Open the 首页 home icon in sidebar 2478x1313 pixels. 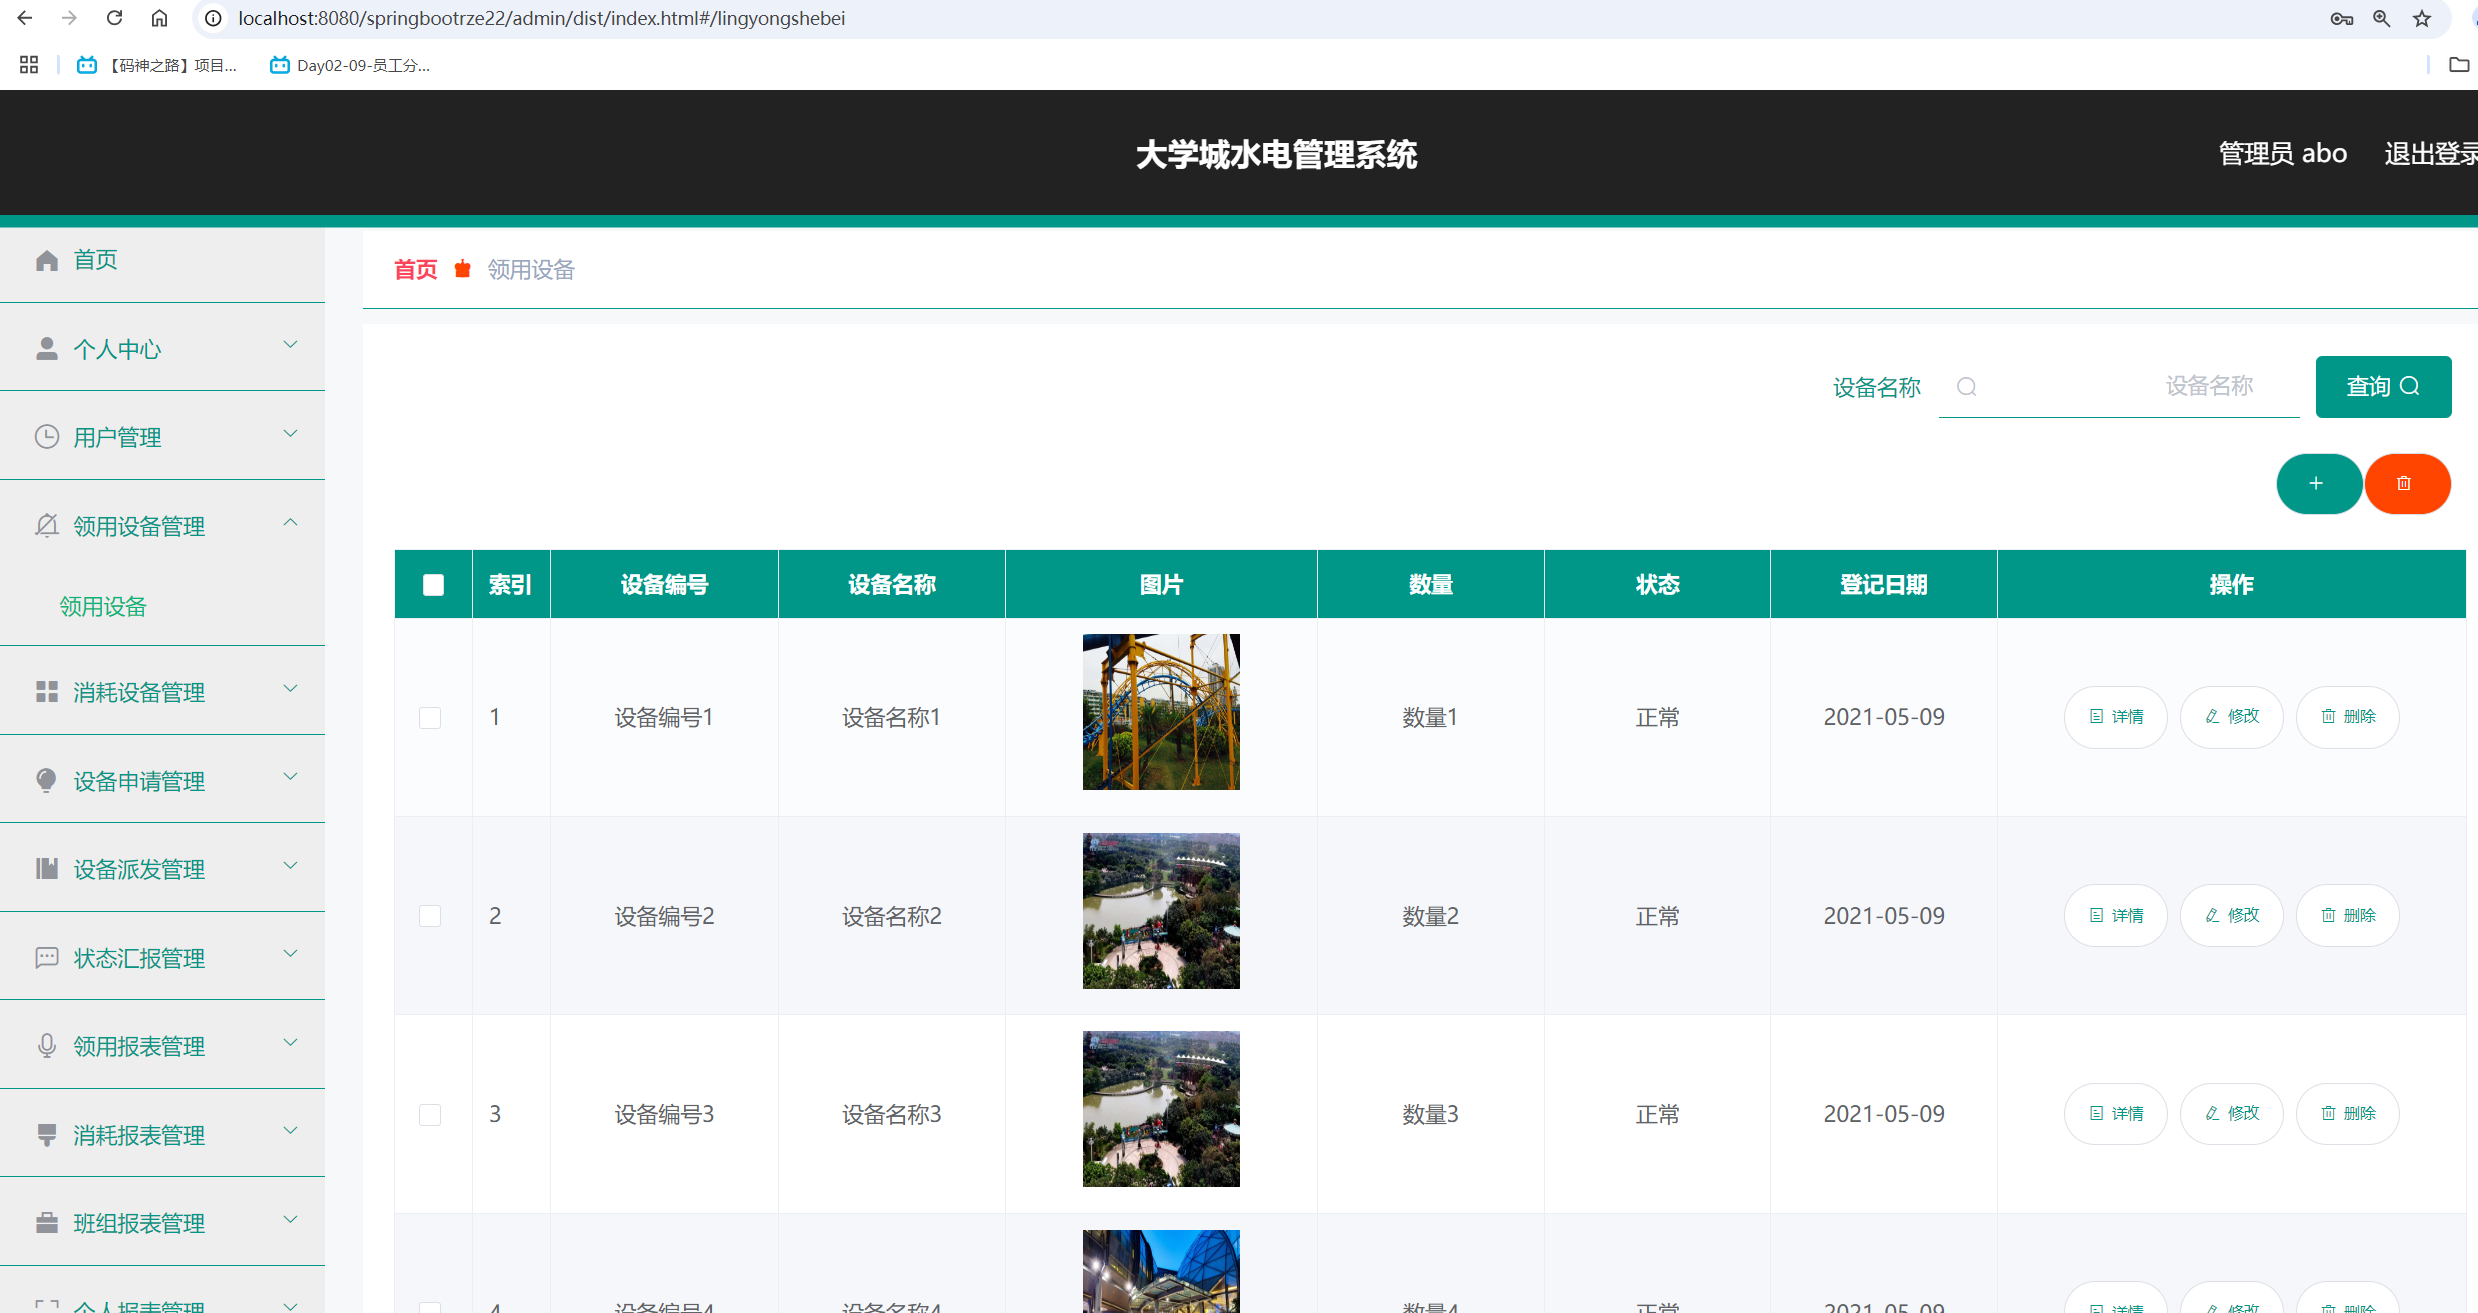coord(46,260)
